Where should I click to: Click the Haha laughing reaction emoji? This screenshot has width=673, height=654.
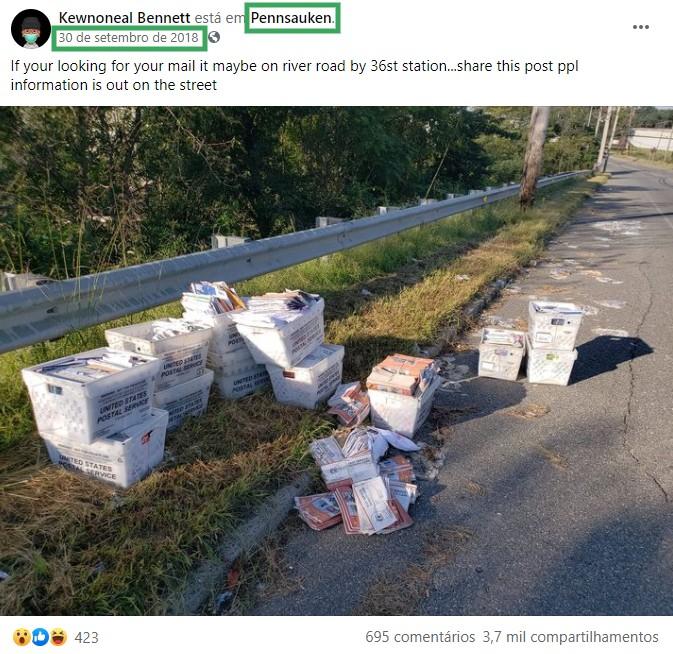coord(59,637)
